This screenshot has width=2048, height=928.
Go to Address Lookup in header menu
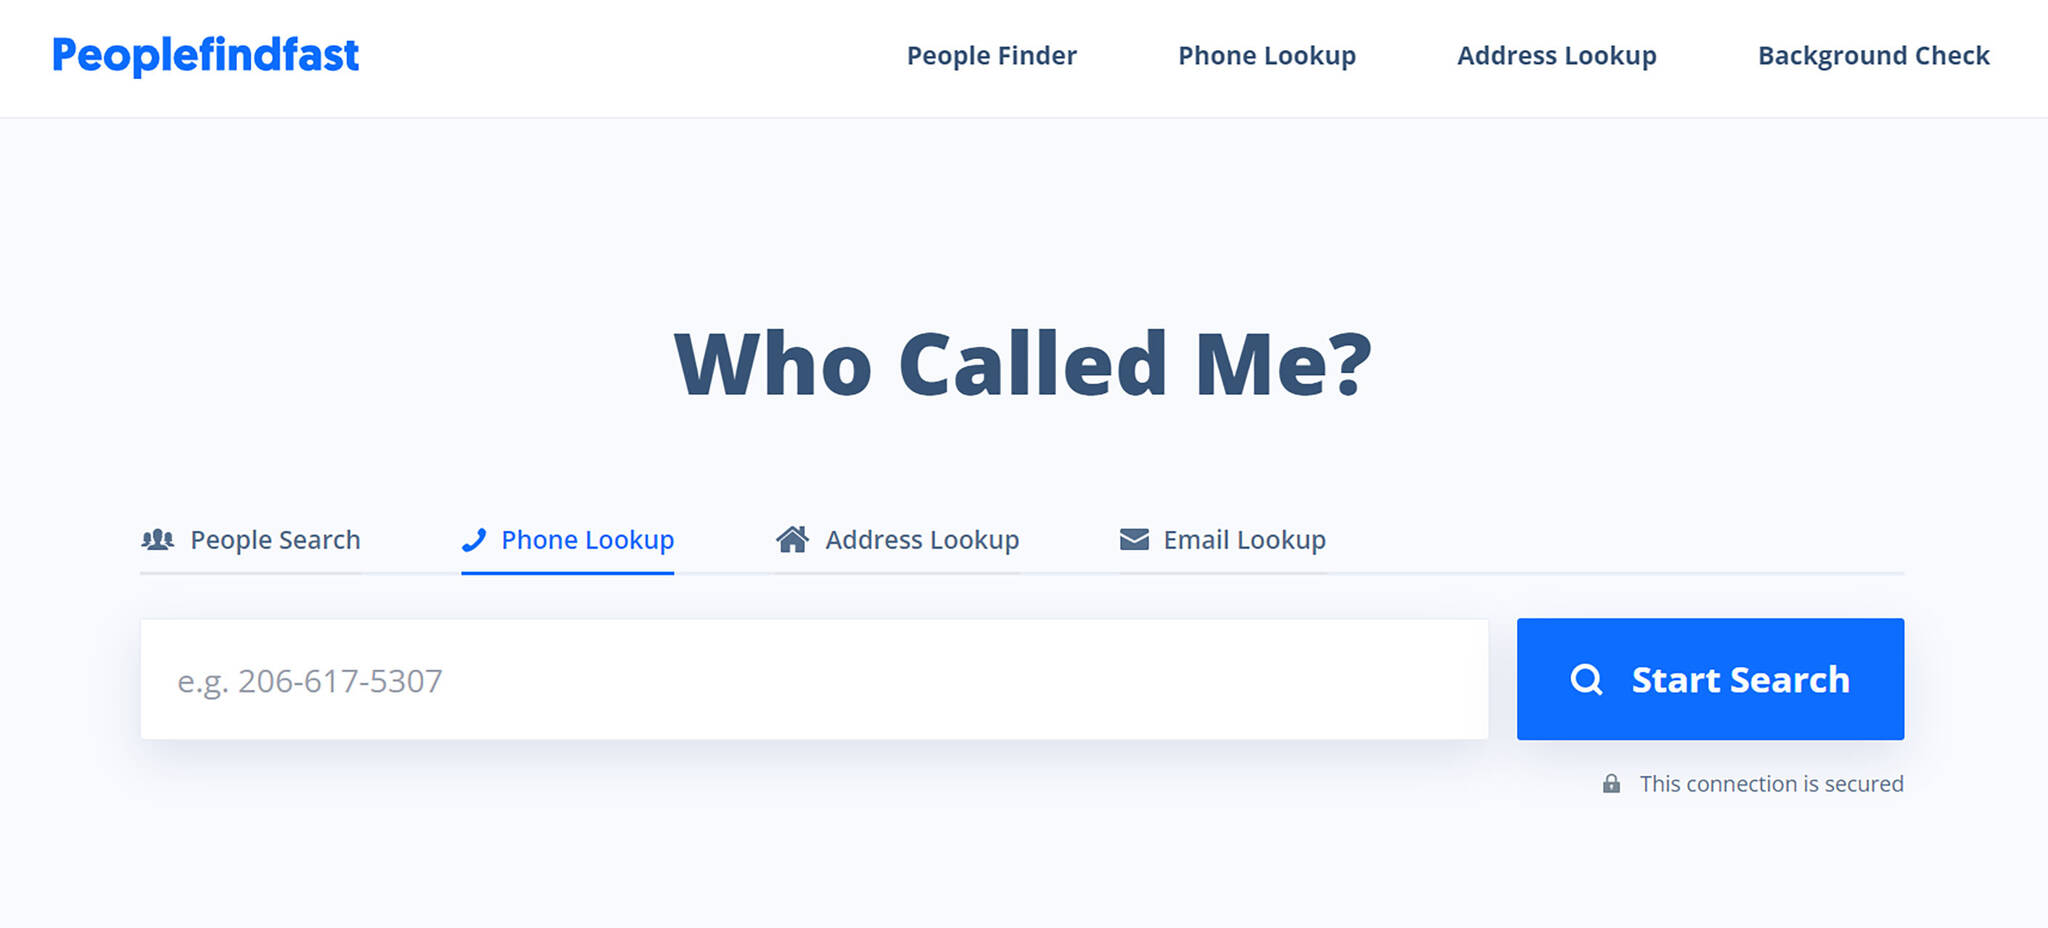point(1557,56)
